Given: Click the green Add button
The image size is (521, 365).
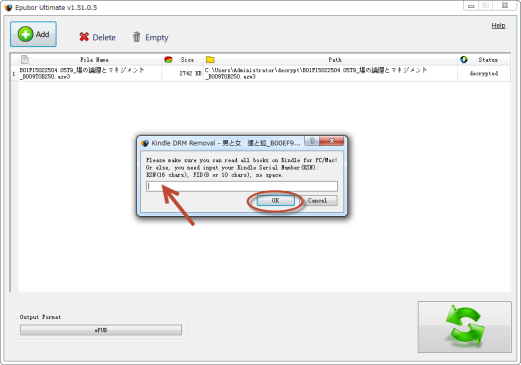Looking at the screenshot, I should 33,34.
